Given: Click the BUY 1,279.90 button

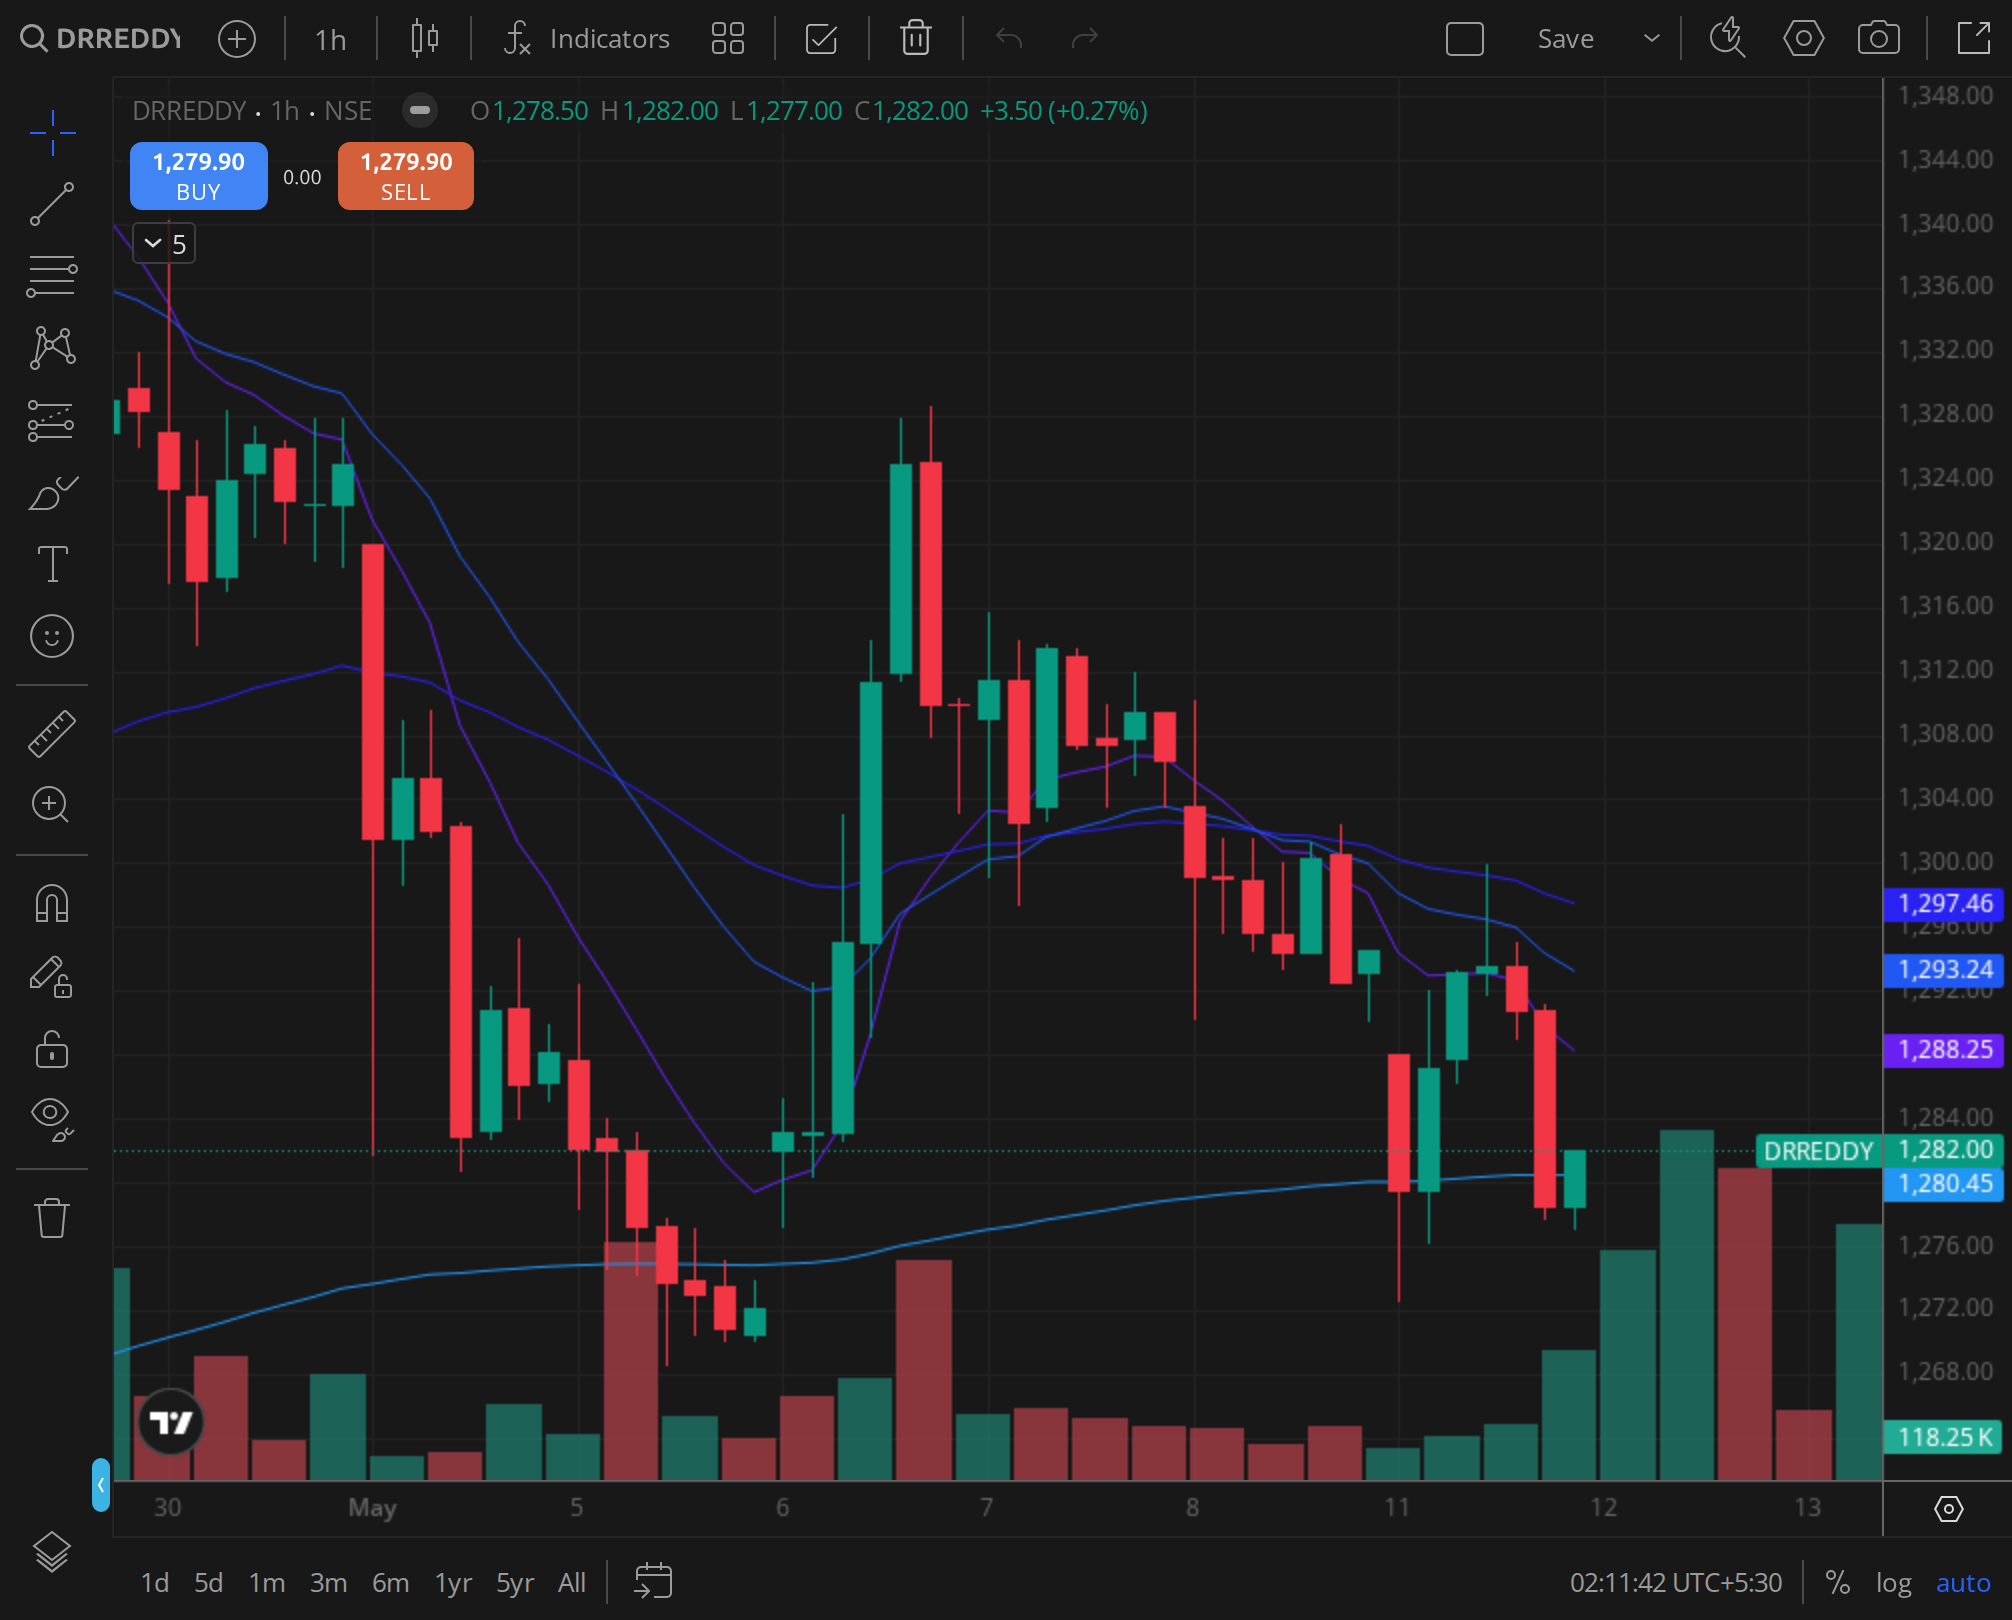Looking at the screenshot, I should pos(199,176).
